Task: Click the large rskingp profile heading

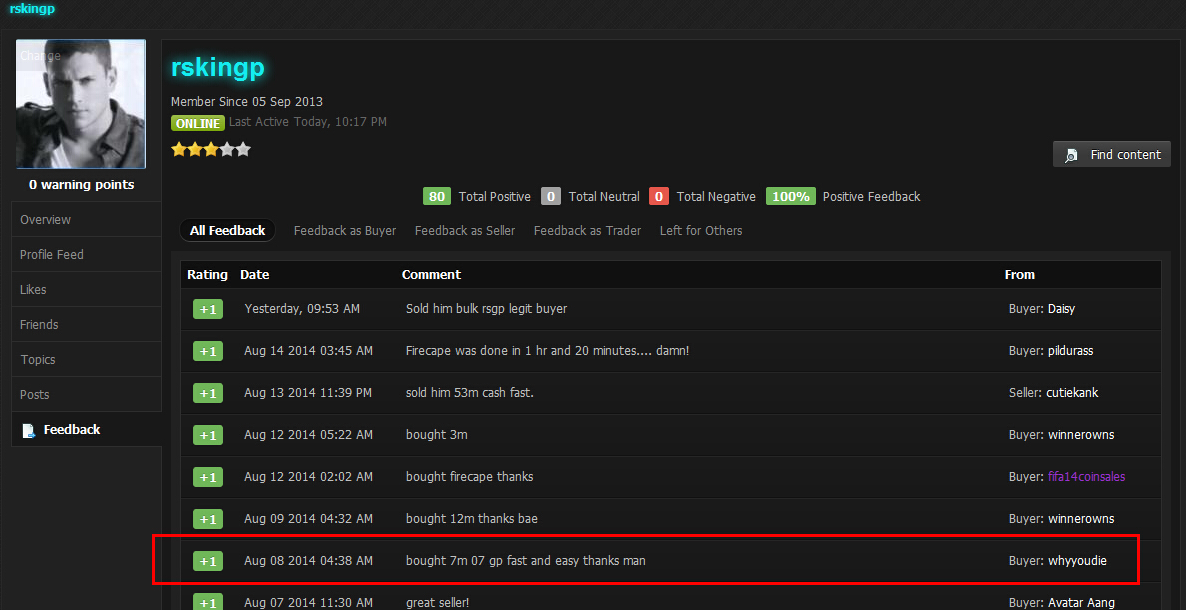Action: (x=218, y=67)
